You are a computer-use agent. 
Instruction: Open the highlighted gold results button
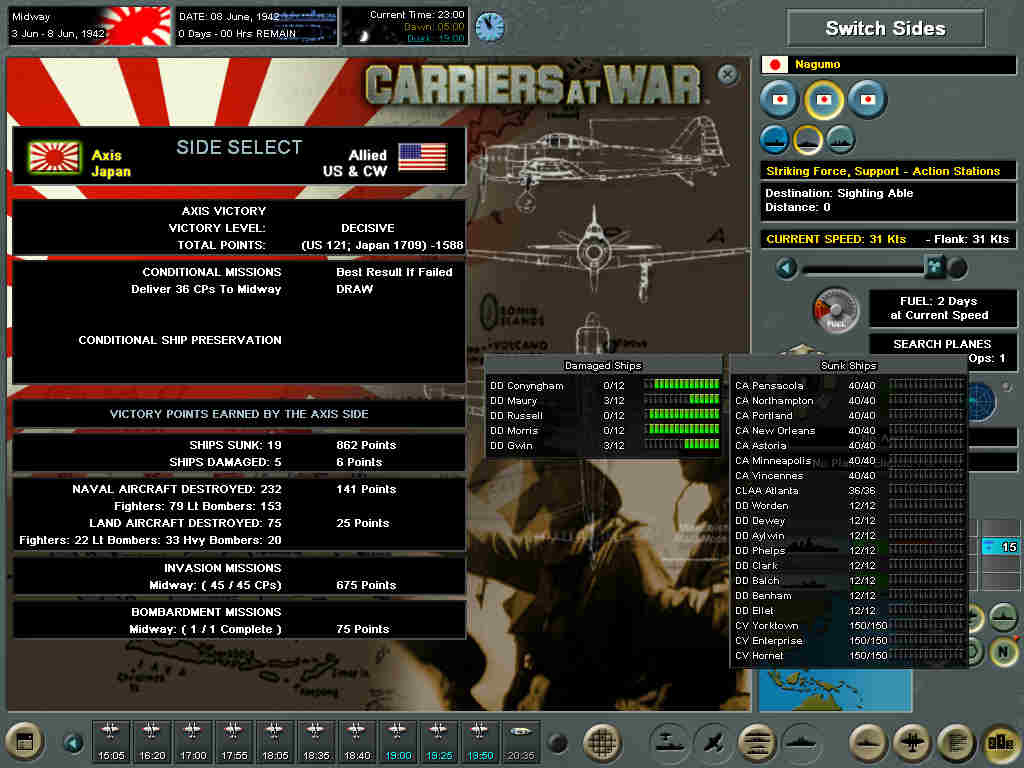click(1000, 742)
